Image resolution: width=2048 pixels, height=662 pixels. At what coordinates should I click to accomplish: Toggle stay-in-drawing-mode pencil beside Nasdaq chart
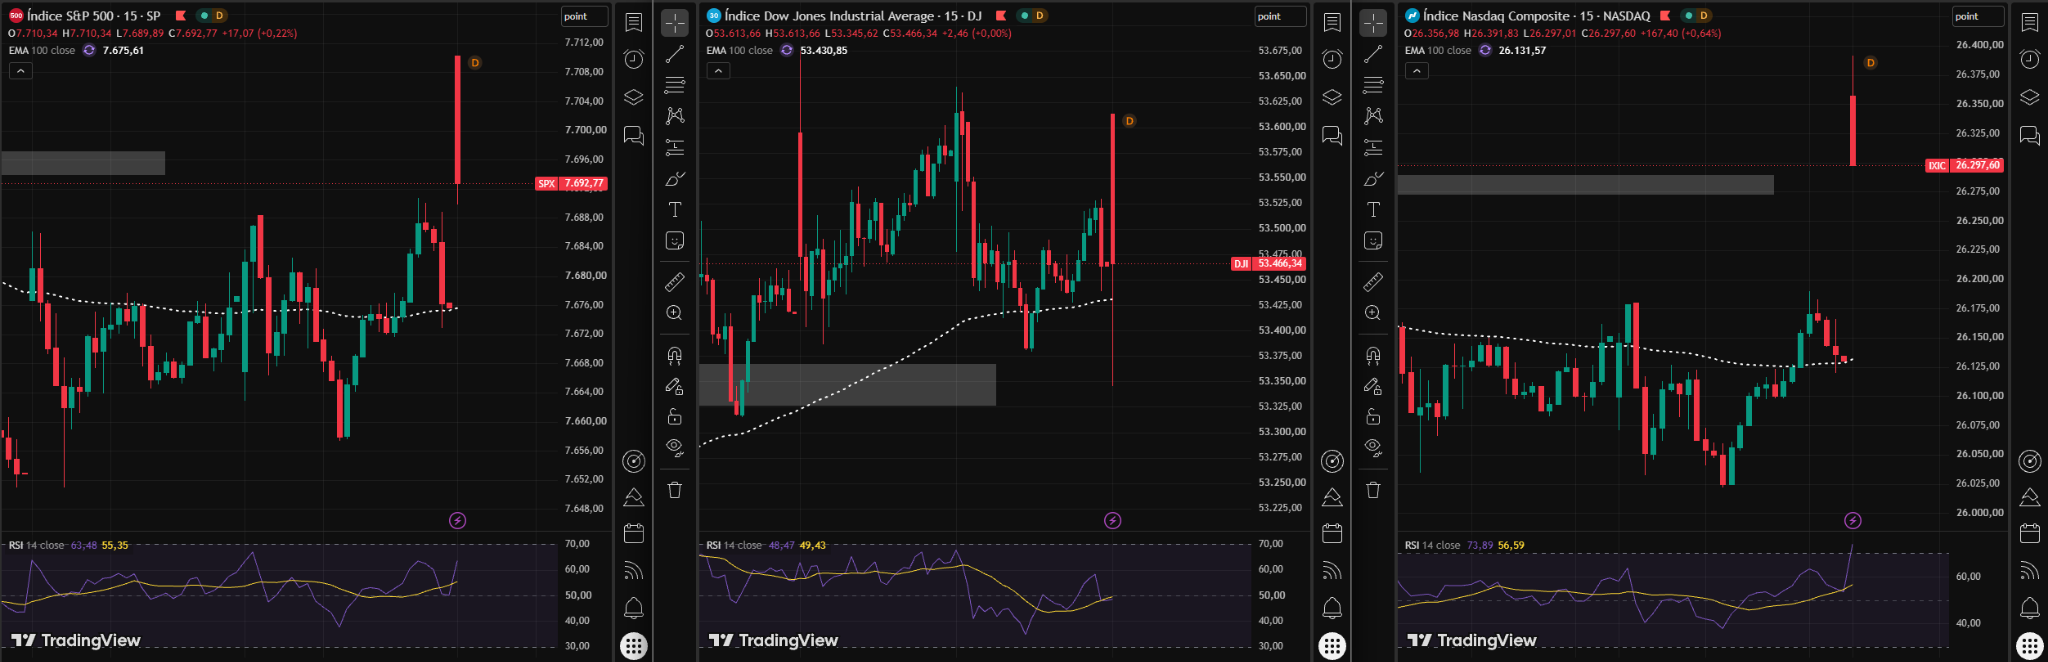pos(1373,386)
